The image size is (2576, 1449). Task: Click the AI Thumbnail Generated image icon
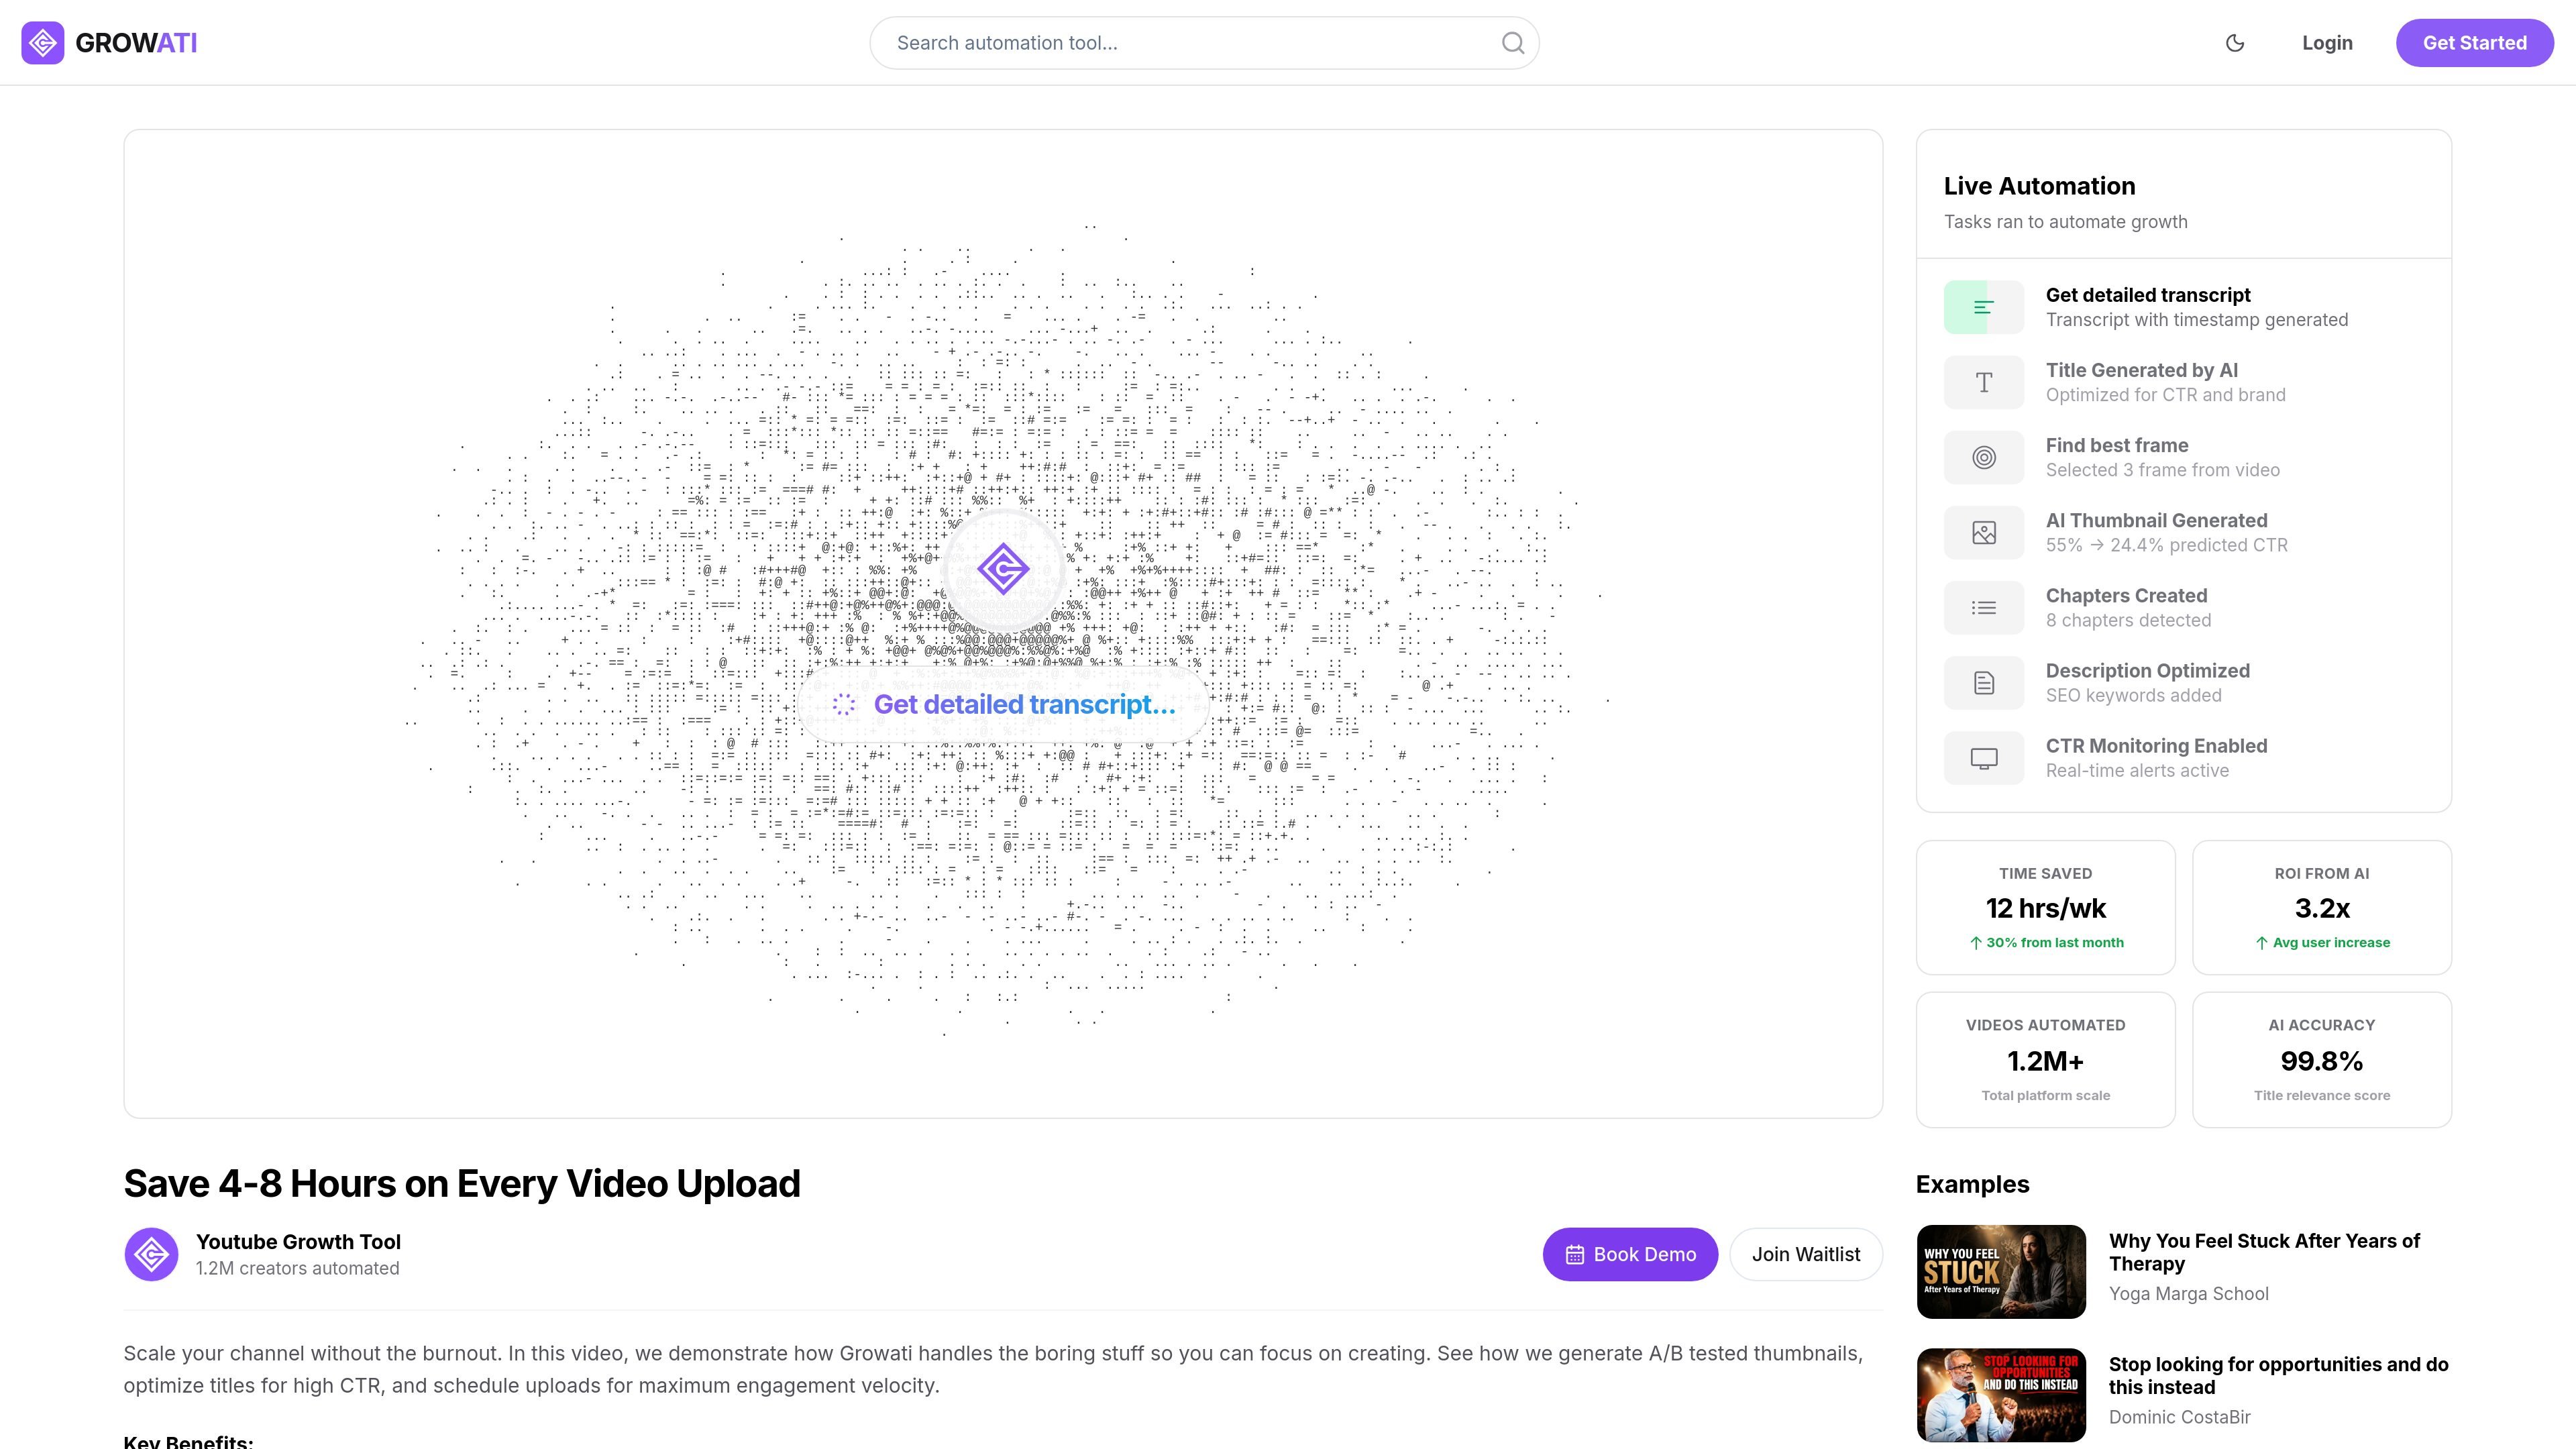pyautogui.click(x=1984, y=533)
